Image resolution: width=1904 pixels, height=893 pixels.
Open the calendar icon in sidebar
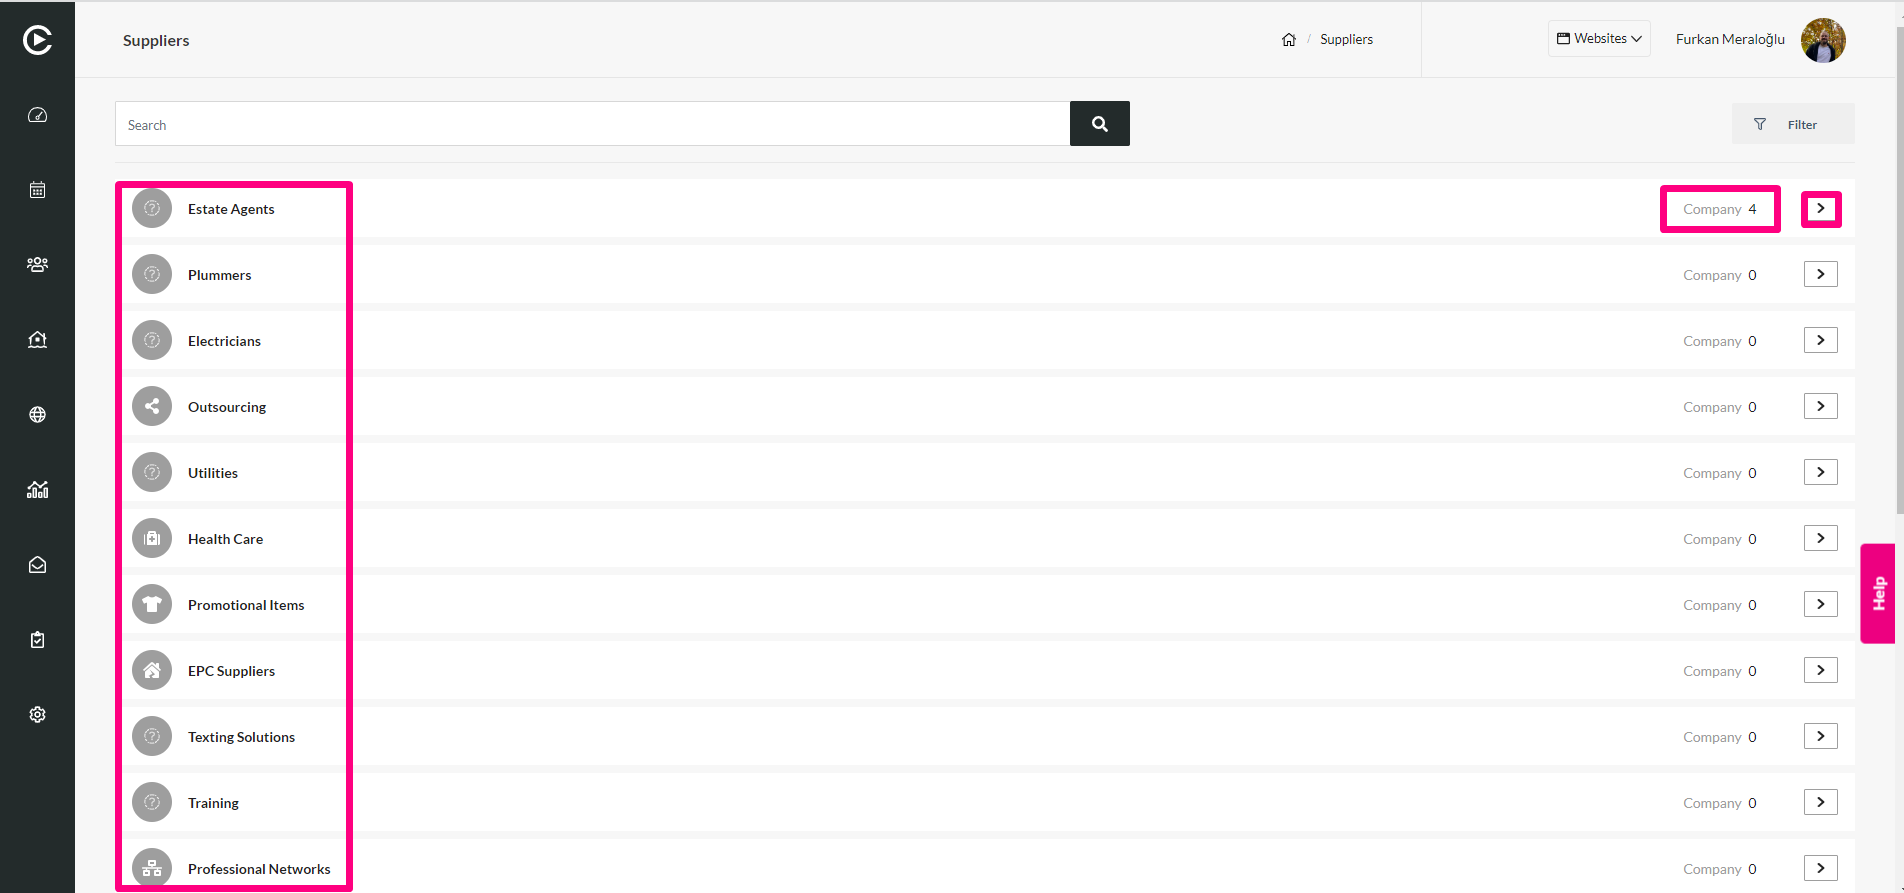(37, 190)
